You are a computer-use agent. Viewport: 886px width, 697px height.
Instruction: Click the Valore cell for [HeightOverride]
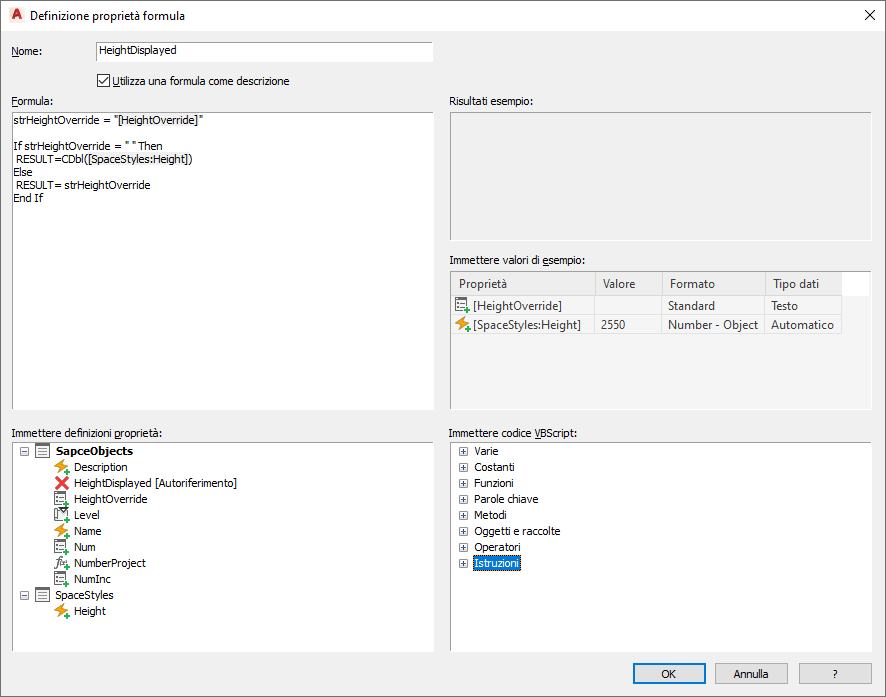(x=628, y=306)
